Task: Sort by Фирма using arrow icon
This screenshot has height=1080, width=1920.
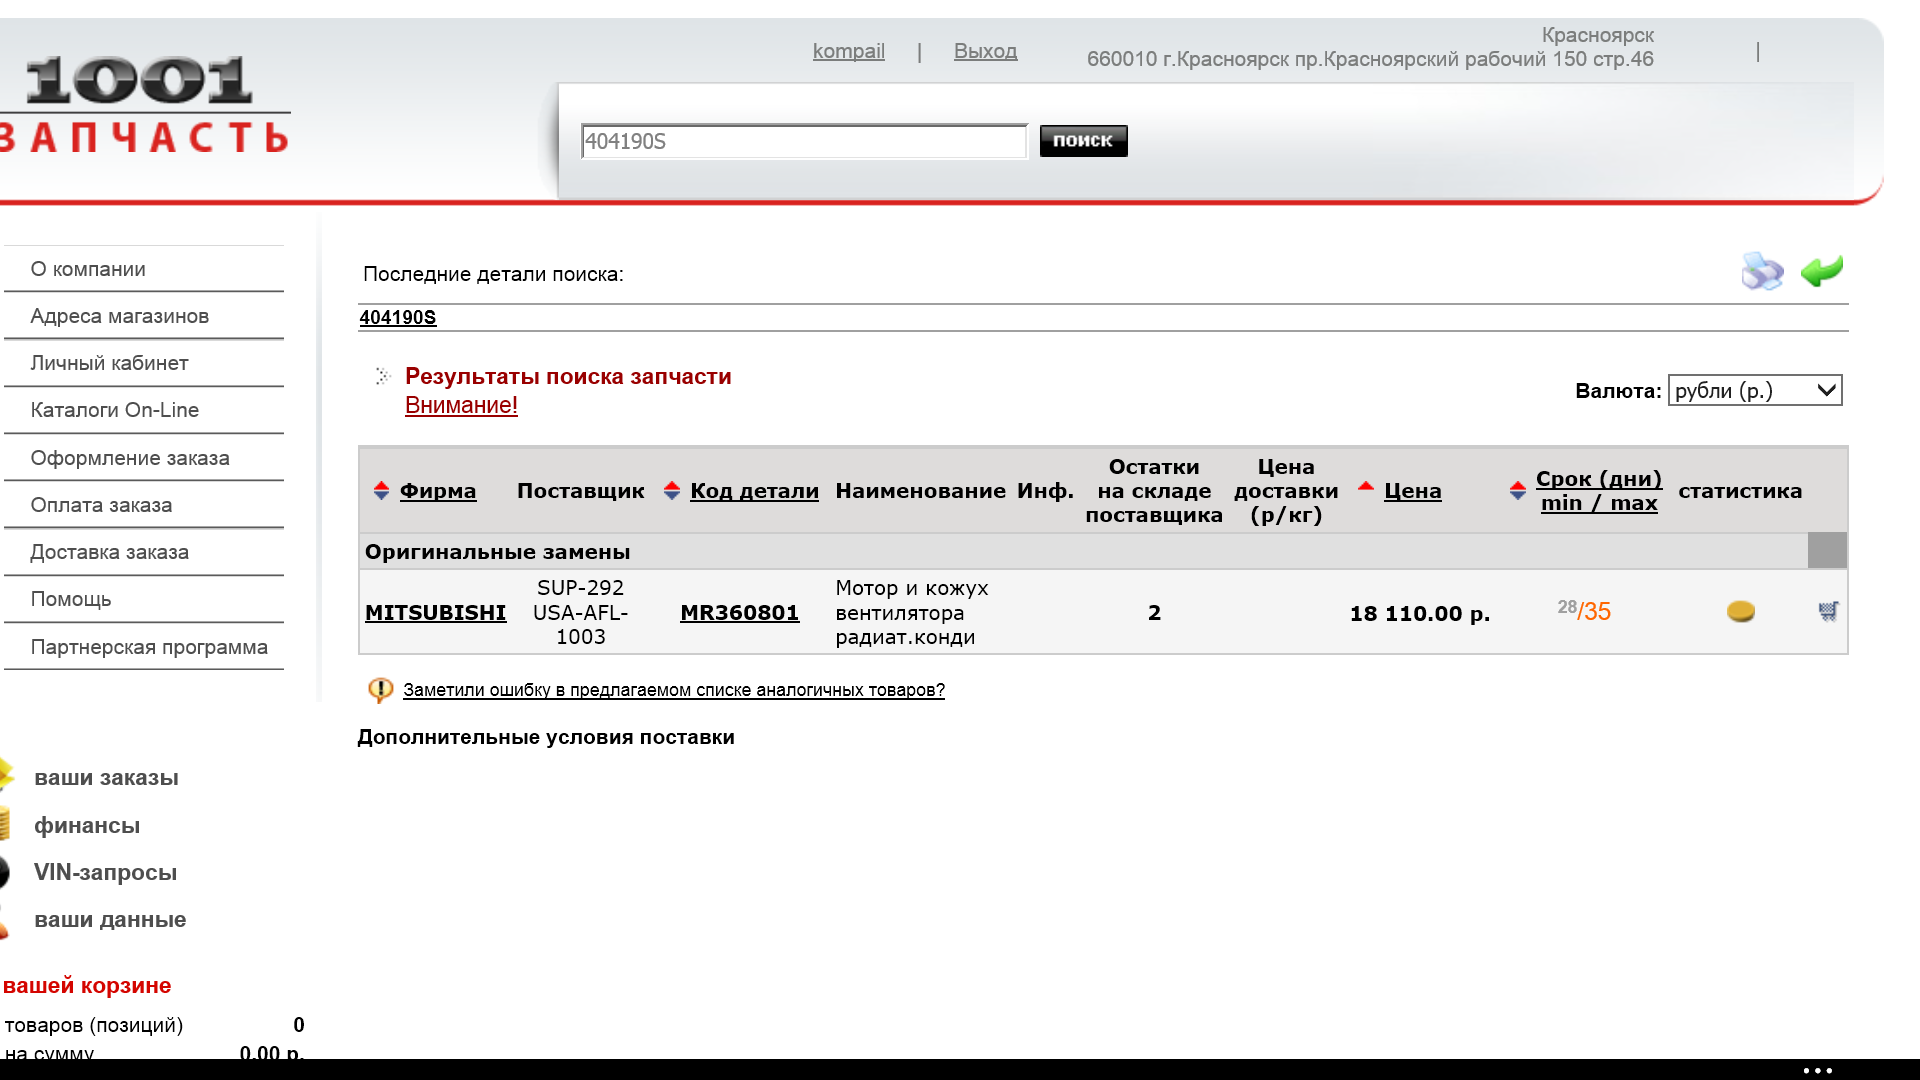Action: (x=381, y=491)
